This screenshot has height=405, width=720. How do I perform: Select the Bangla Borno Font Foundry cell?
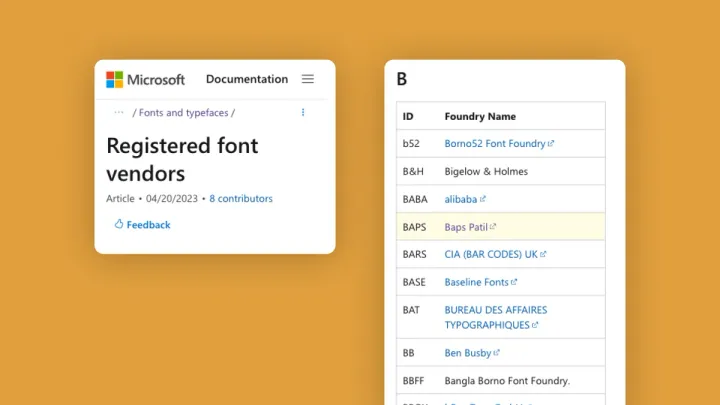tap(507, 381)
